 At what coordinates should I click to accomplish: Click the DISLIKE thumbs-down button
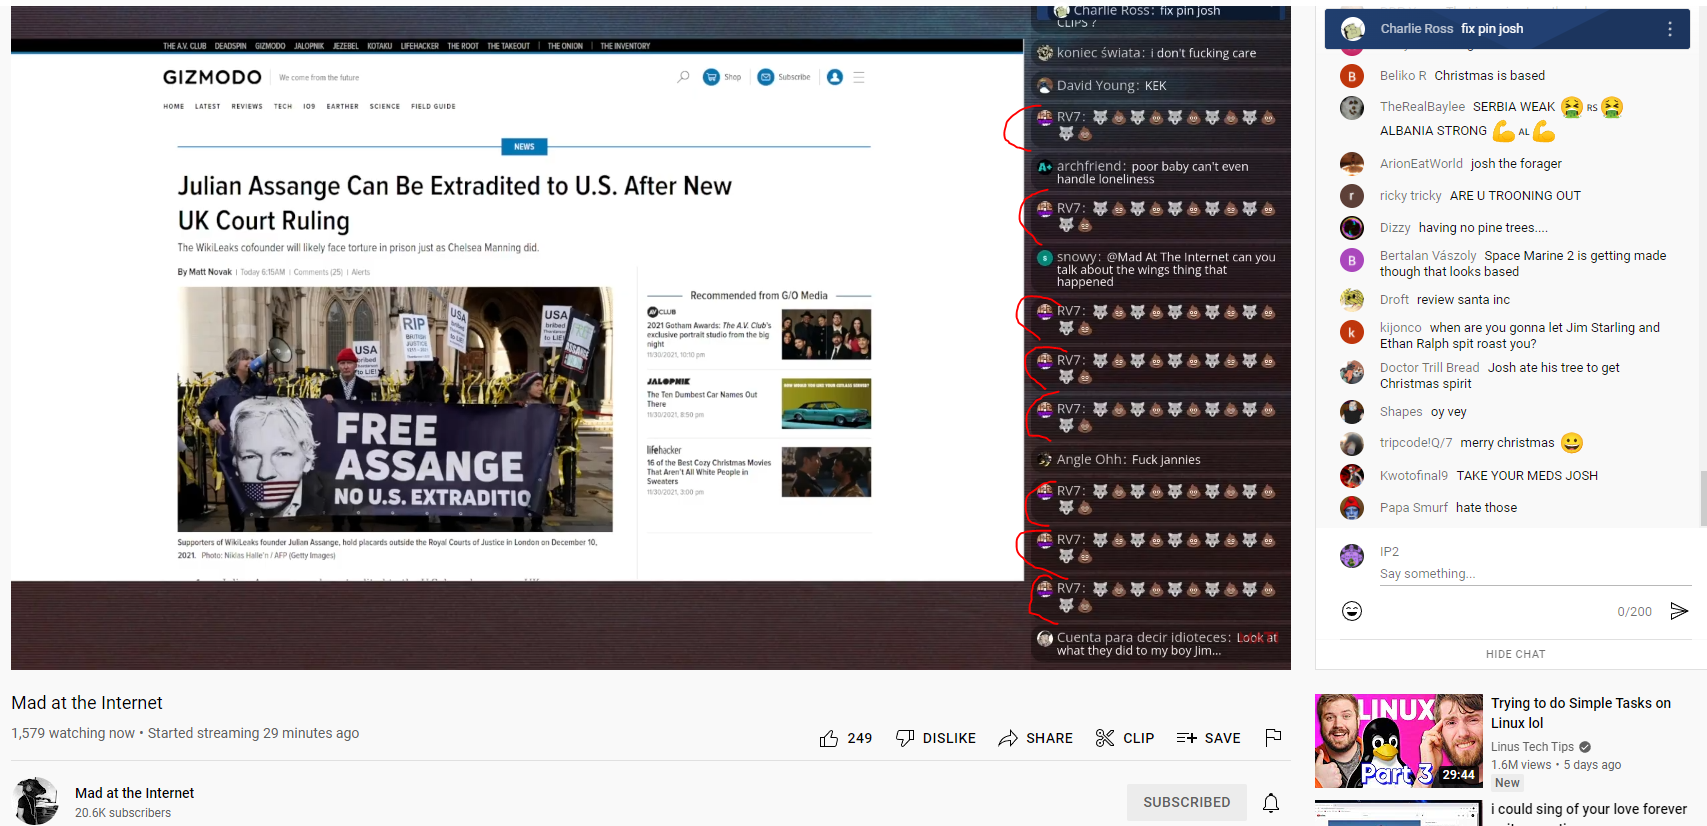(x=936, y=738)
